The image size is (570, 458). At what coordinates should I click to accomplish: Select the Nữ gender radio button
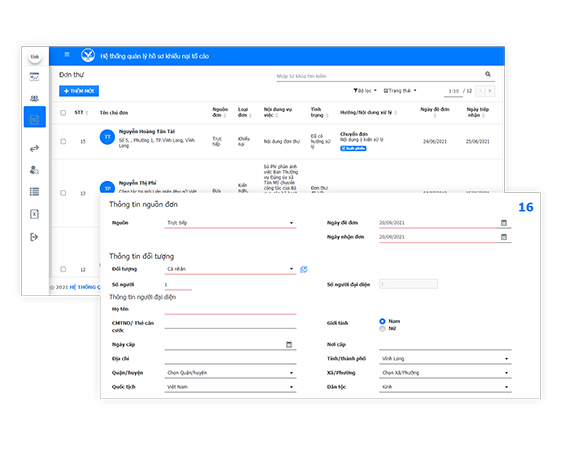click(382, 329)
